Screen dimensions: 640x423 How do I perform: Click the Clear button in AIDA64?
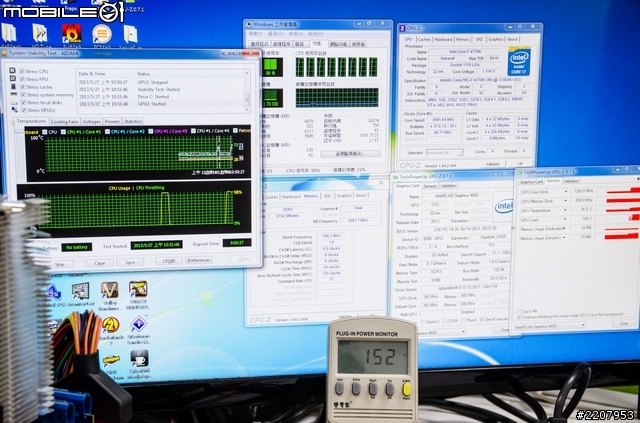(x=100, y=263)
